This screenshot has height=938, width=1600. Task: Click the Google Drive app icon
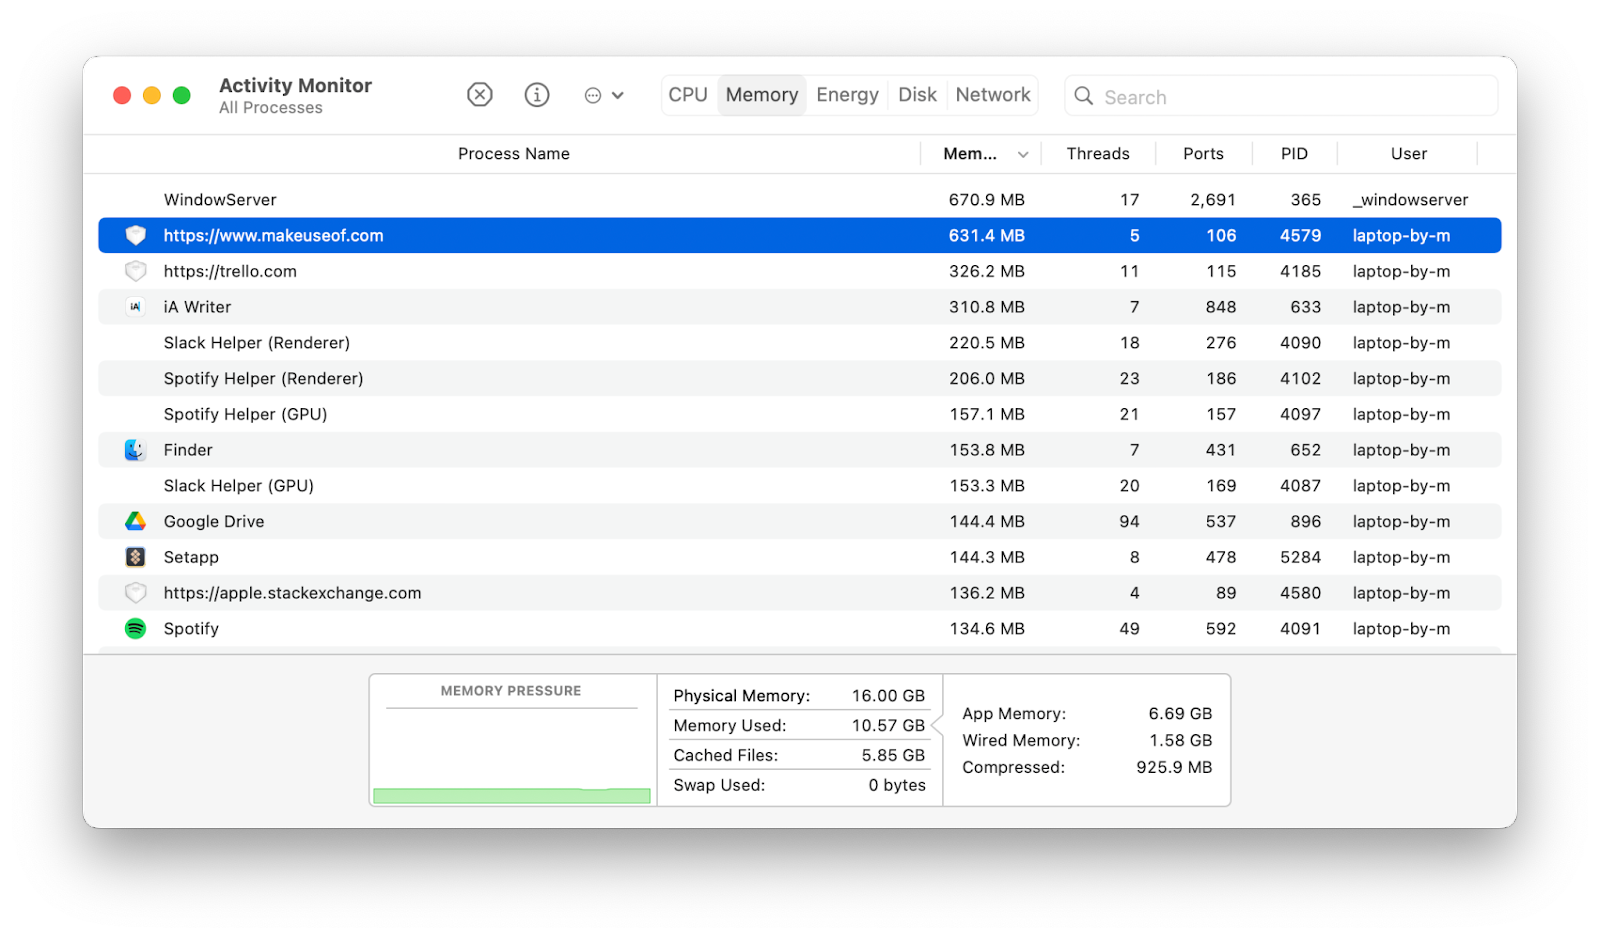pyautogui.click(x=135, y=521)
